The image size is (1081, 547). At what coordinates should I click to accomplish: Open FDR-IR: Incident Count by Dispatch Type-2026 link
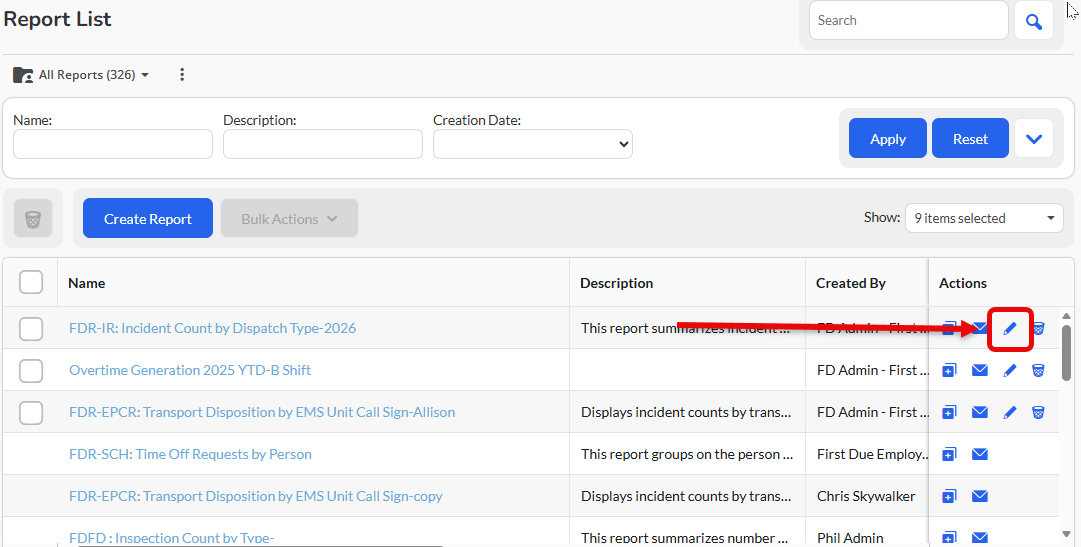213,328
